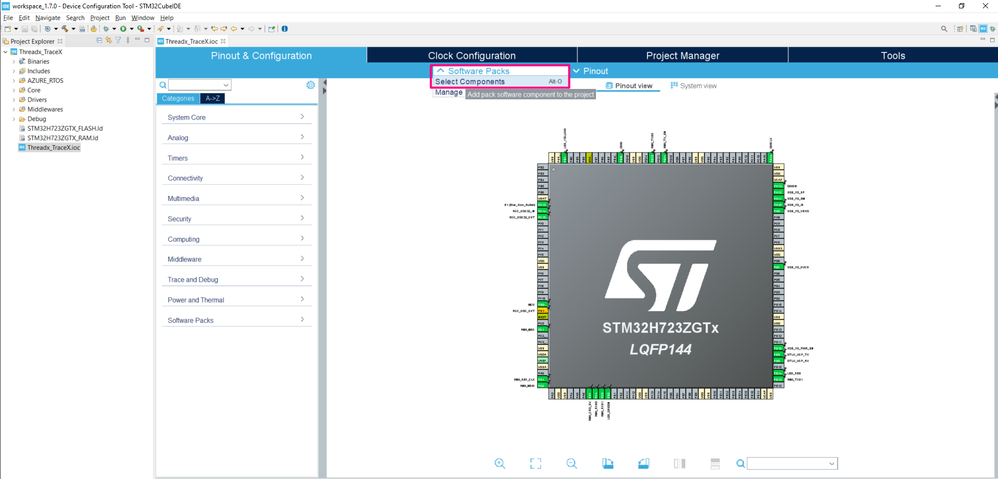
Task: Open Project Explorer view menu (three dots)
Action: tap(128, 41)
